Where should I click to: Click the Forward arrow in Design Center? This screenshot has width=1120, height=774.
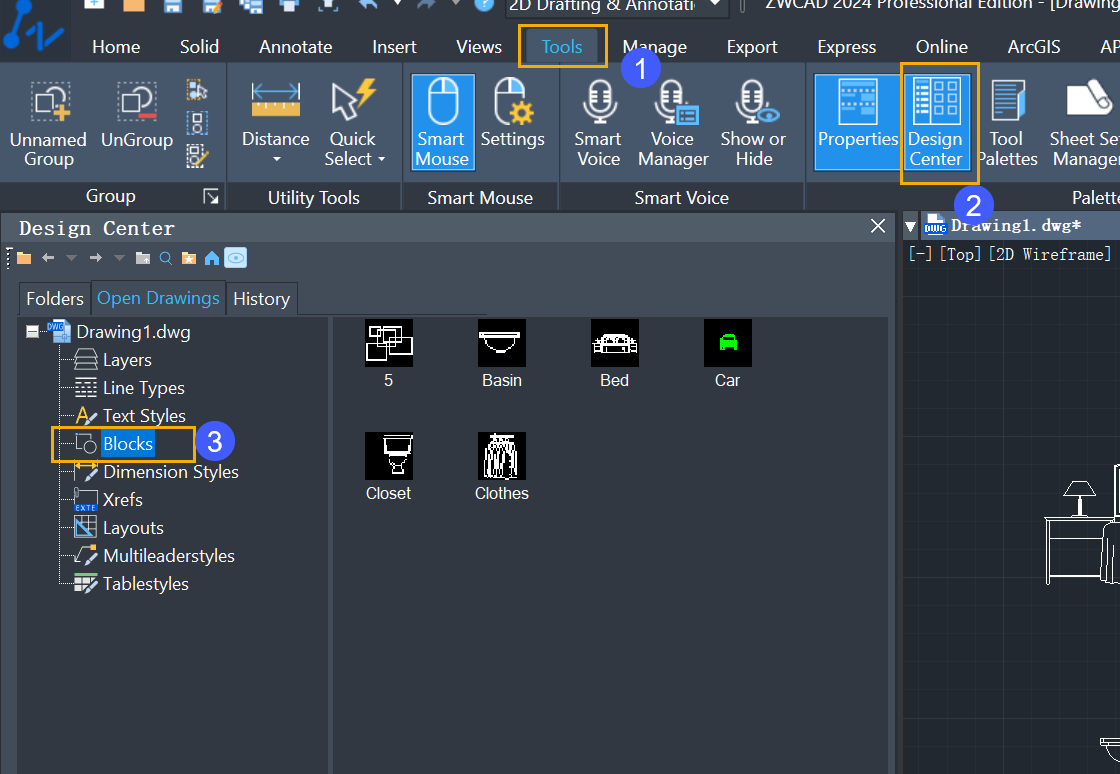96,258
